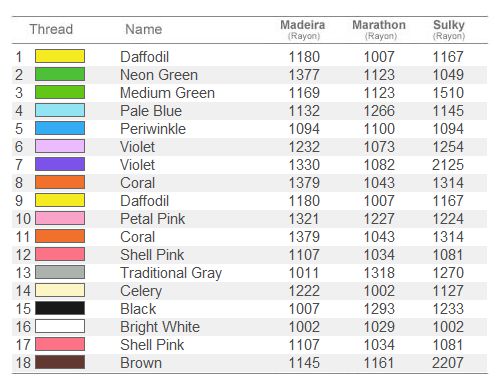Click Marathon code 1318 for Traditional Gray
The image size is (500, 384).
tap(379, 273)
